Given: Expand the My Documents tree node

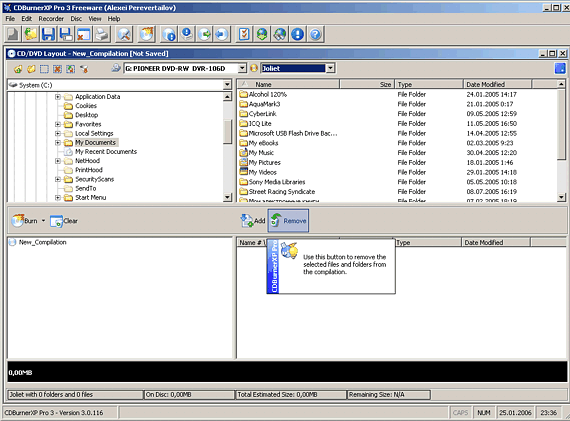Looking at the screenshot, I should tap(58, 143).
